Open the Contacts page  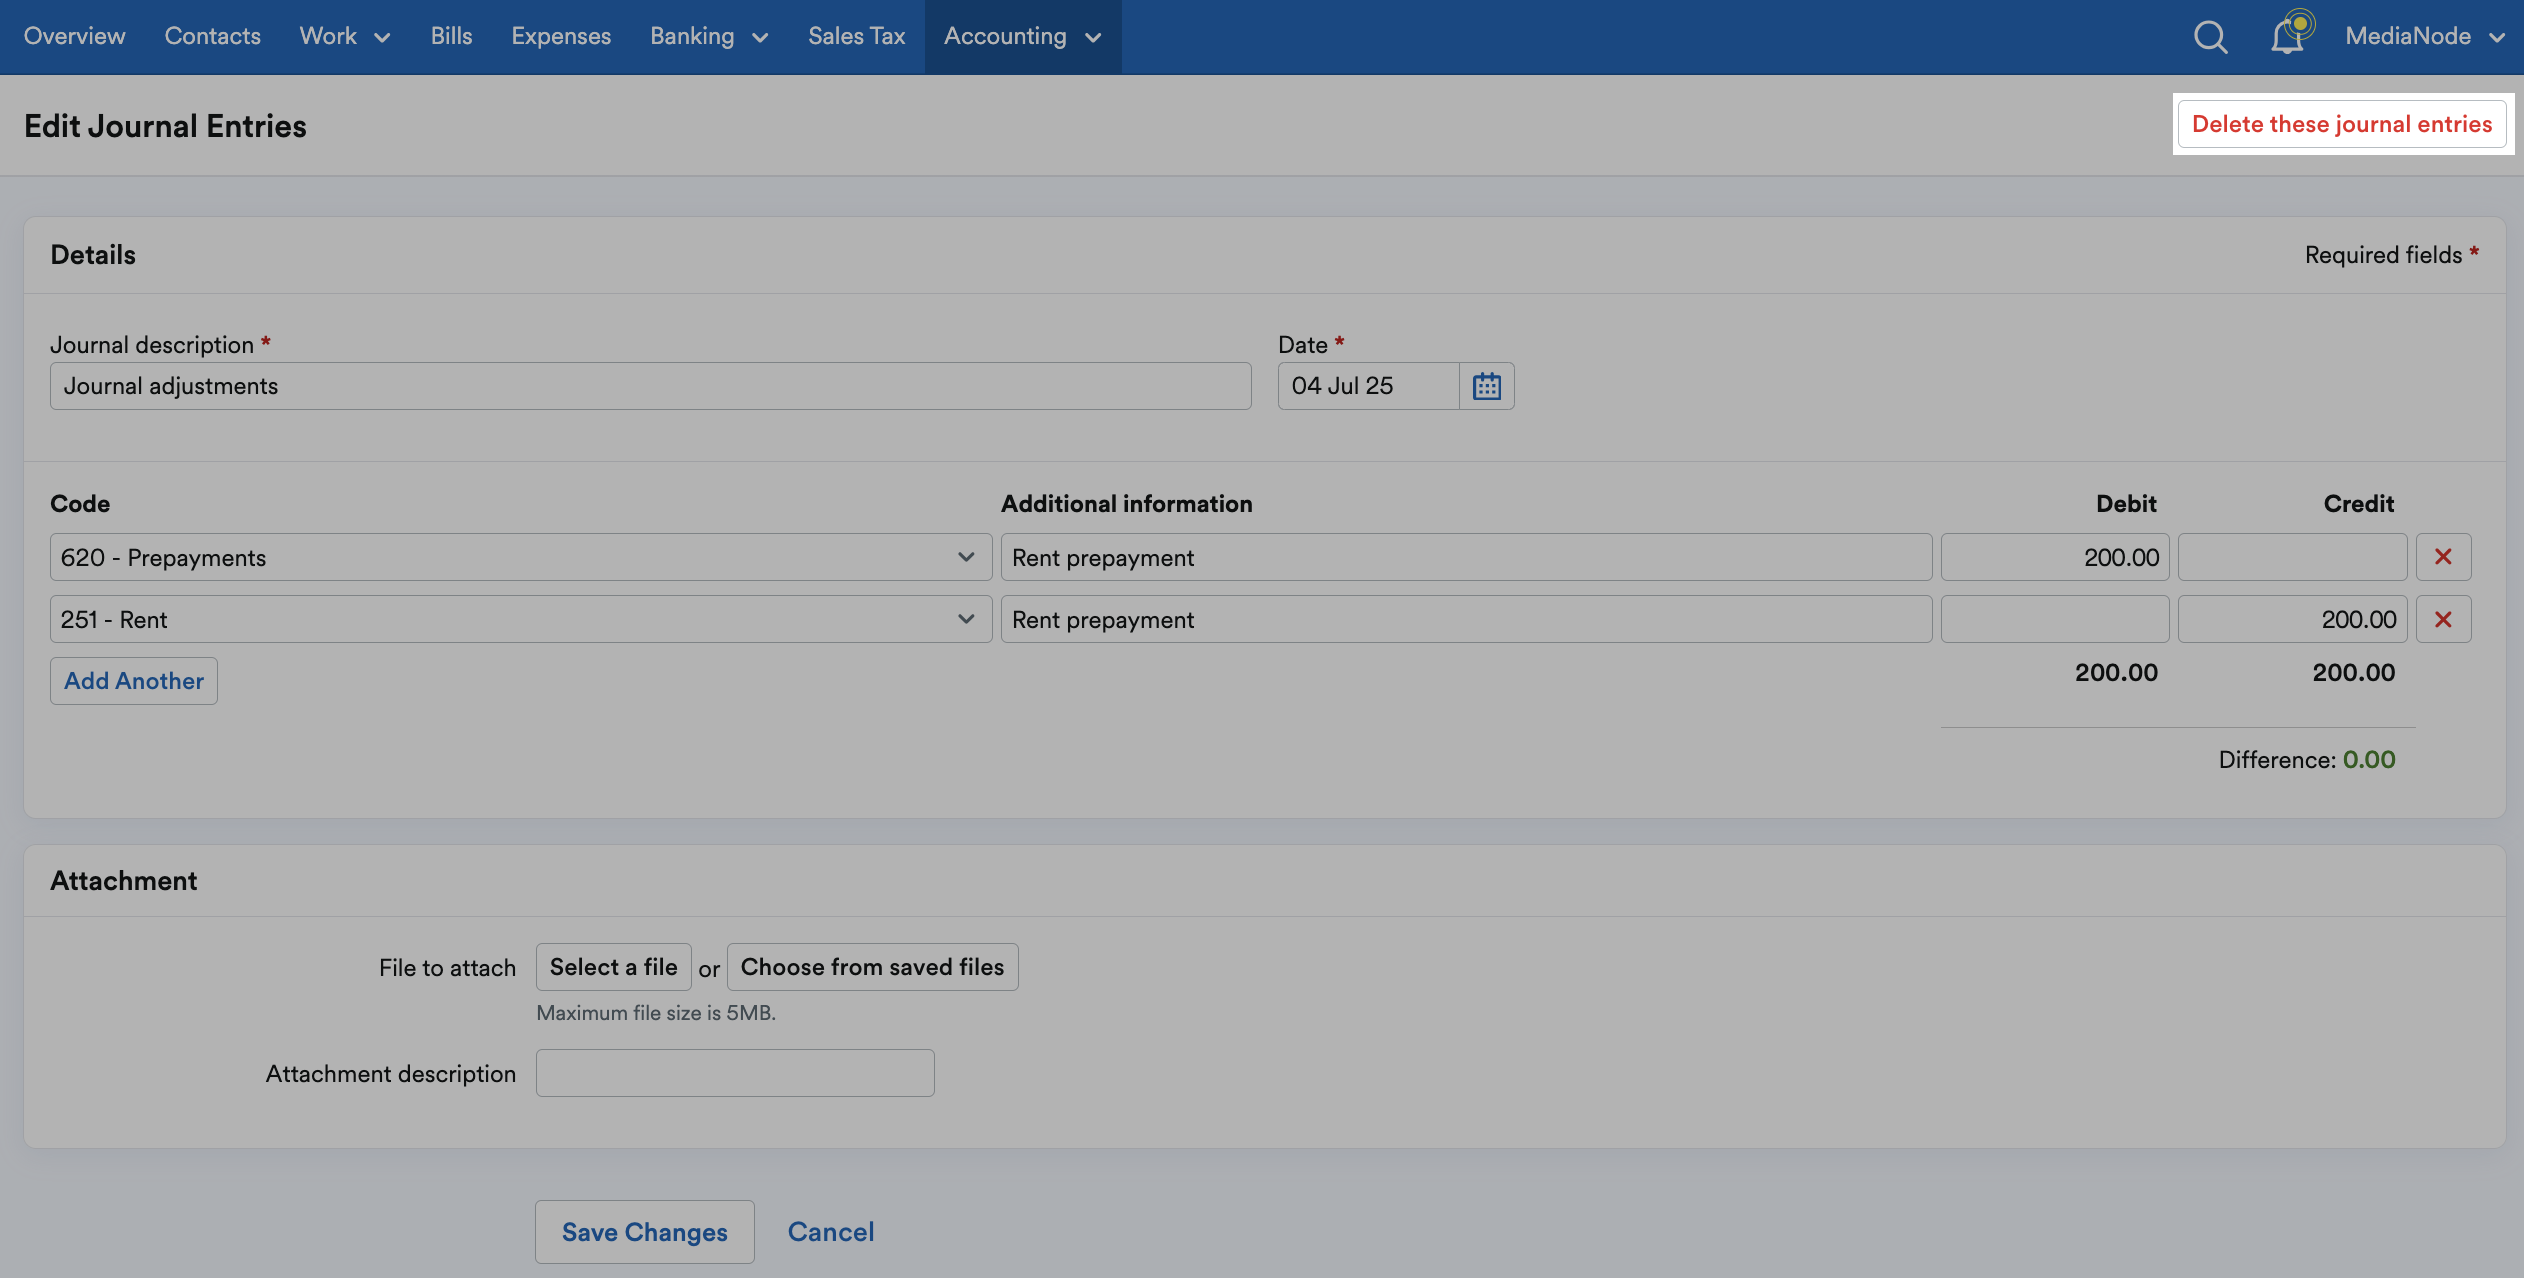coord(213,37)
